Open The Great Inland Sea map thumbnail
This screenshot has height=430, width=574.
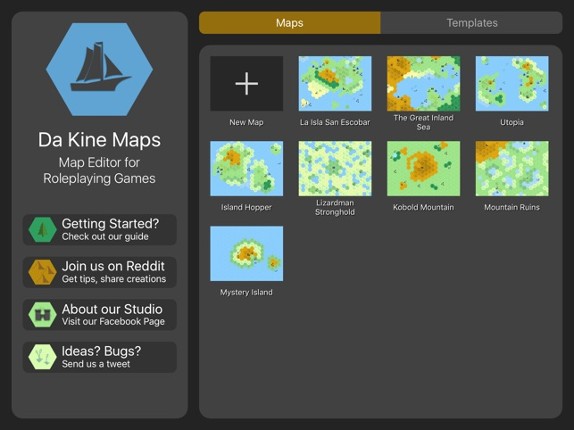coord(424,83)
